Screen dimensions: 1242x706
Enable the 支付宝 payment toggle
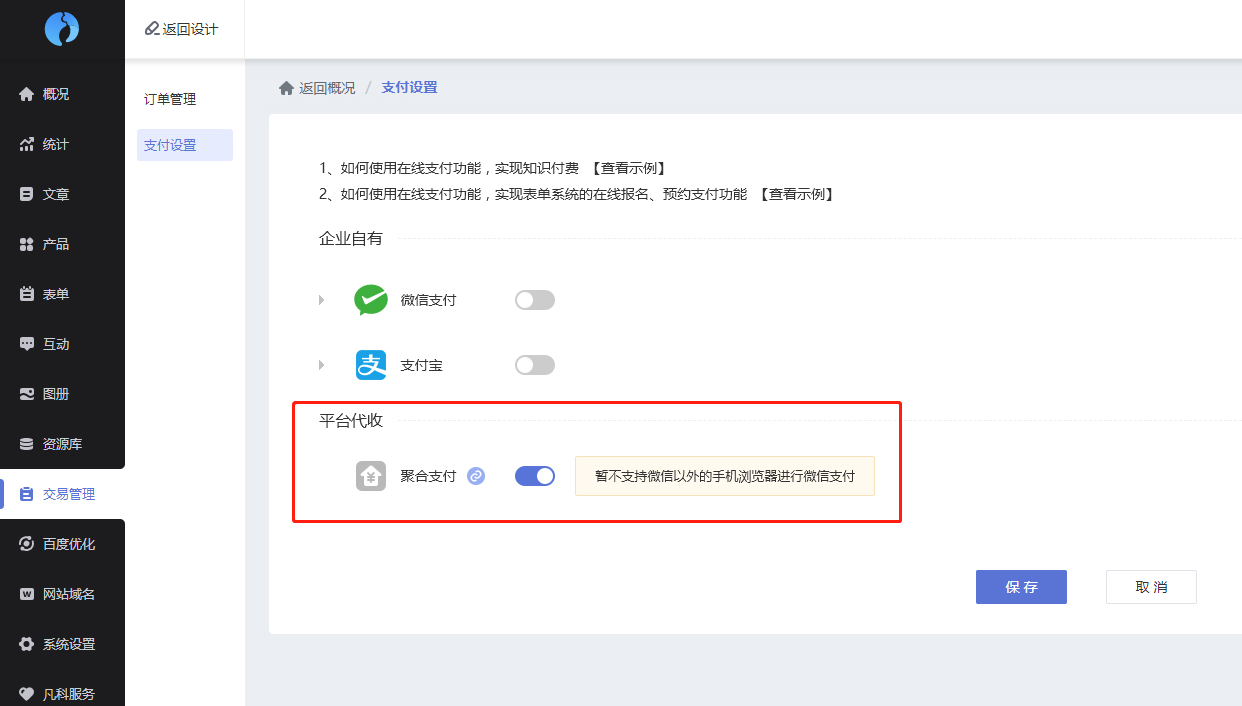coord(534,364)
